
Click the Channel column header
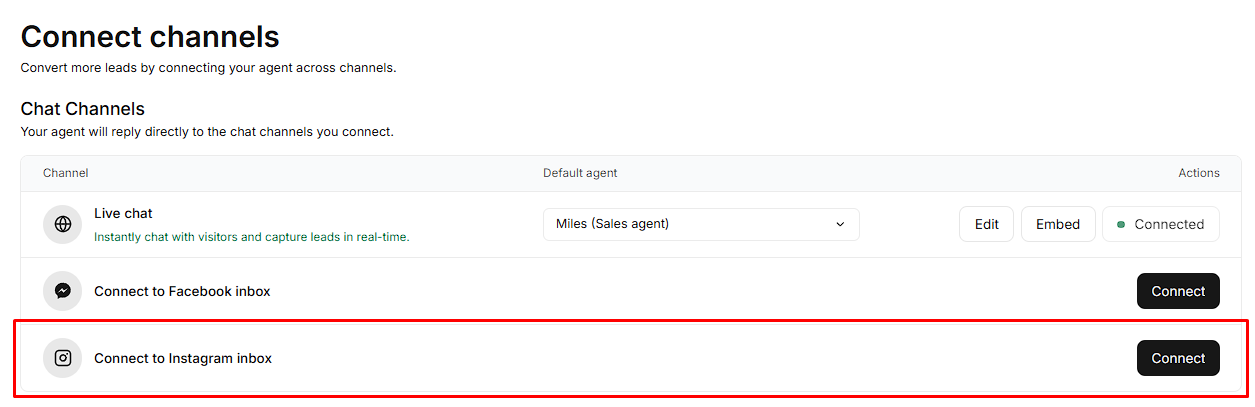(x=66, y=173)
